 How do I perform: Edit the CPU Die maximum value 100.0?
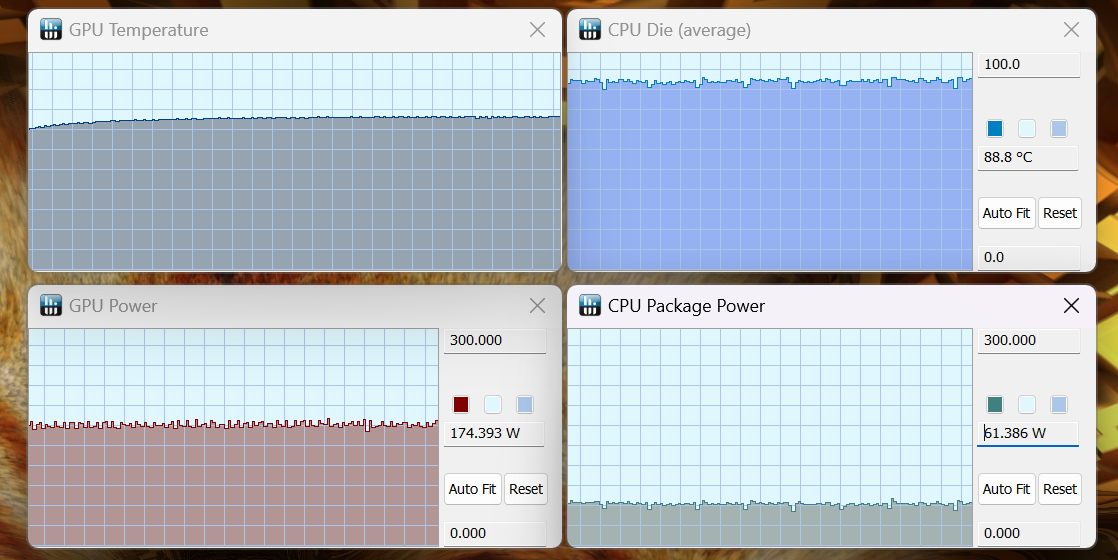[1027, 65]
